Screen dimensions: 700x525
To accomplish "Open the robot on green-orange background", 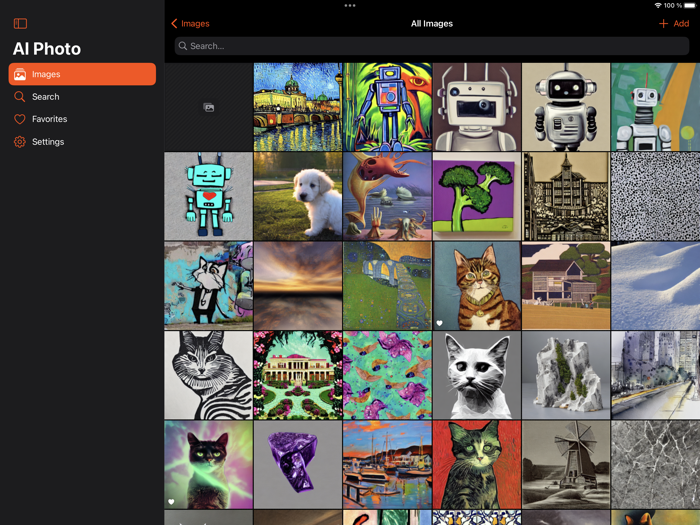I will [656, 107].
